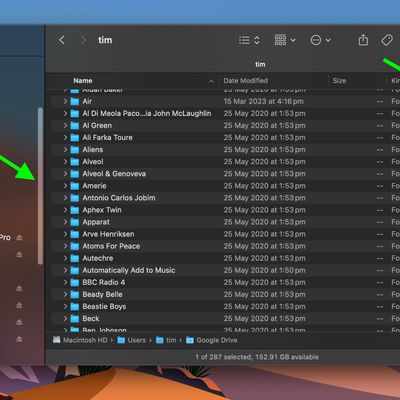The height and width of the screenshot is (400, 400).
Task: Click the Alveol & Genoveva folder icon
Action: (75, 174)
